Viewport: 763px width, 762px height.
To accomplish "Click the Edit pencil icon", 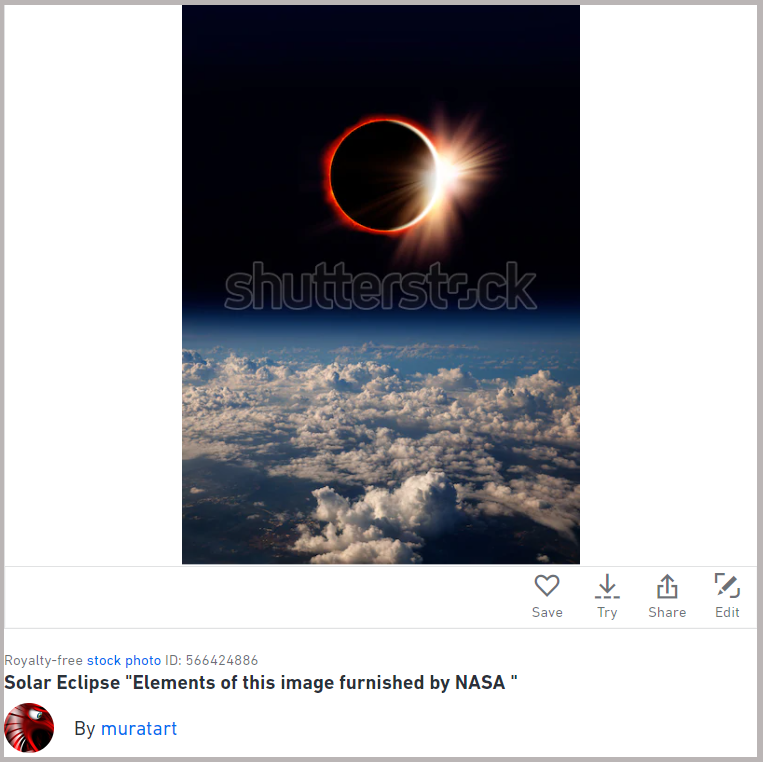I will 727,585.
